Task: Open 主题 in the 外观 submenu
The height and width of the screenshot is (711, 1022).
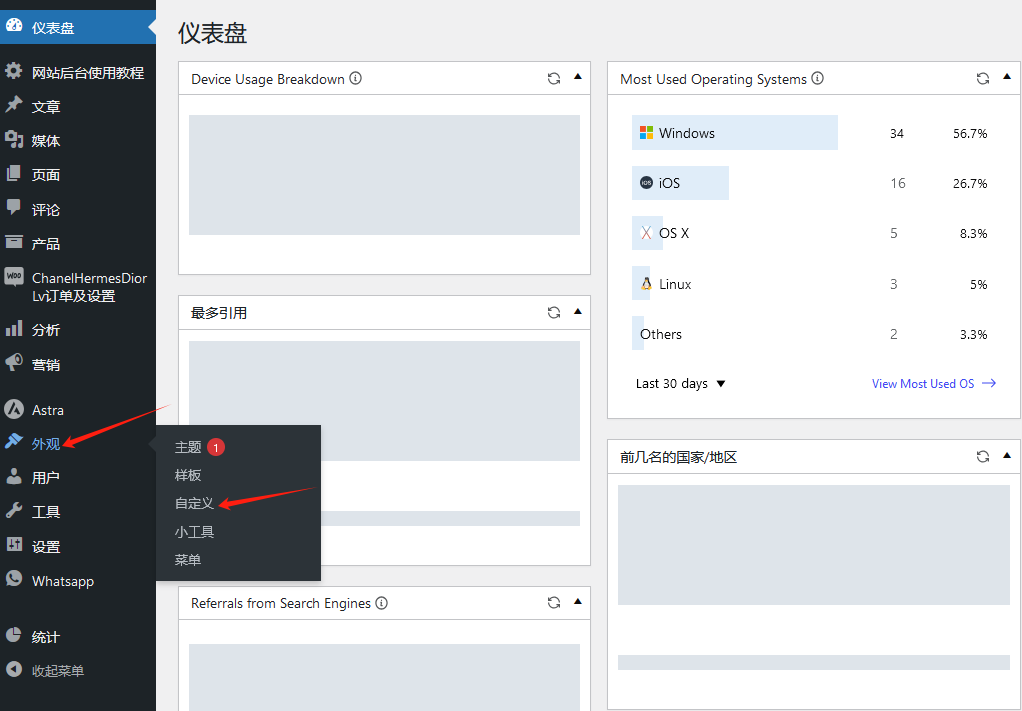Action: [x=188, y=447]
